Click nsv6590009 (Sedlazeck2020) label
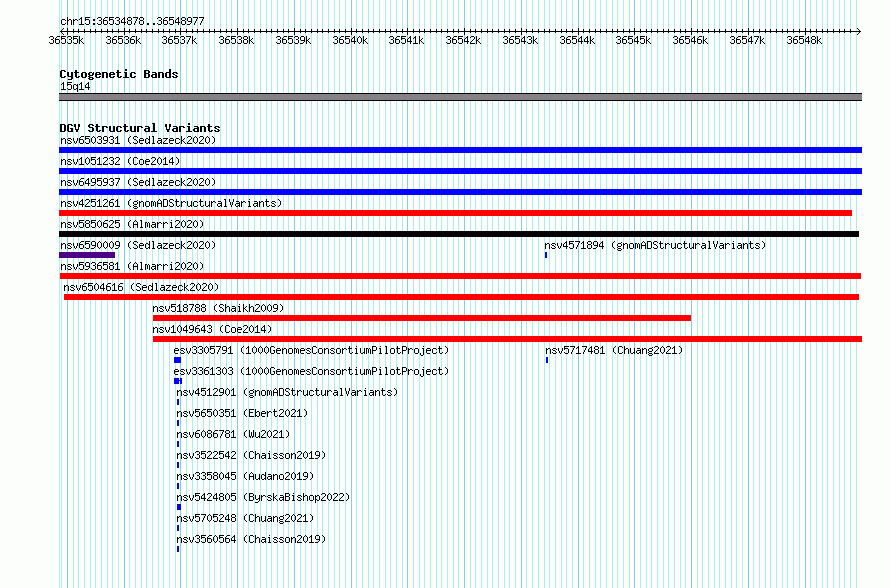890x588 pixels. pyautogui.click(x=138, y=245)
